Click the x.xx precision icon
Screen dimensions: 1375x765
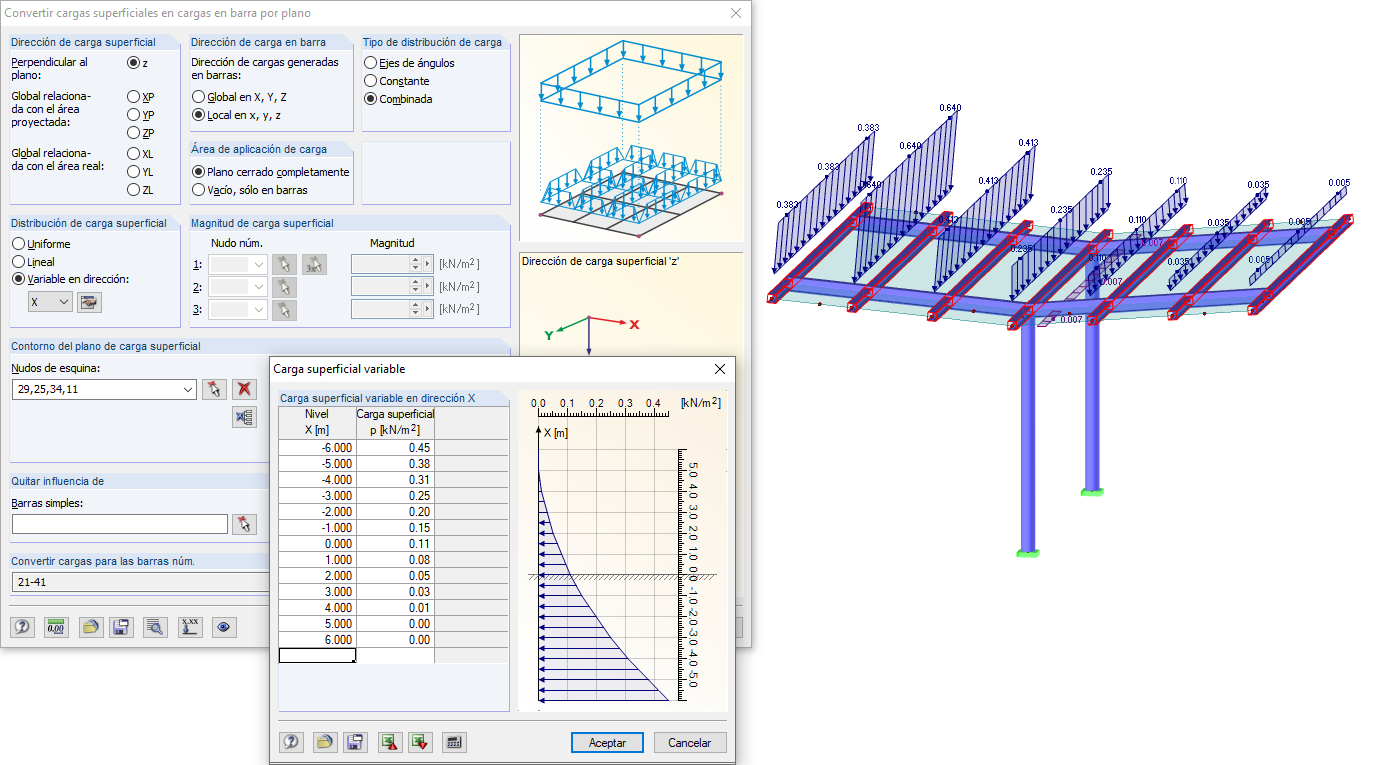coord(190,627)
